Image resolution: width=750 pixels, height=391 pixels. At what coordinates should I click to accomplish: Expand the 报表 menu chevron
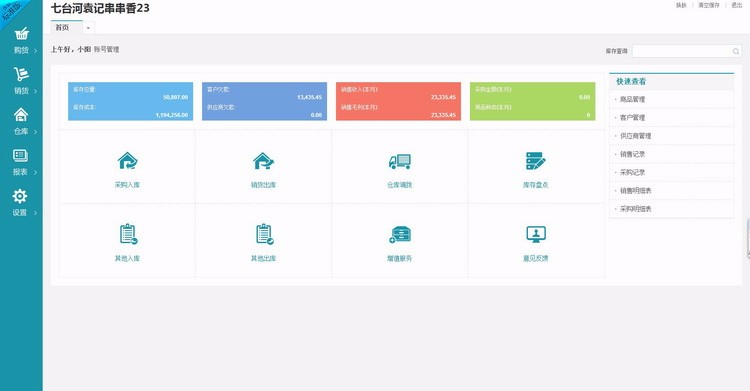click(35, 172)
